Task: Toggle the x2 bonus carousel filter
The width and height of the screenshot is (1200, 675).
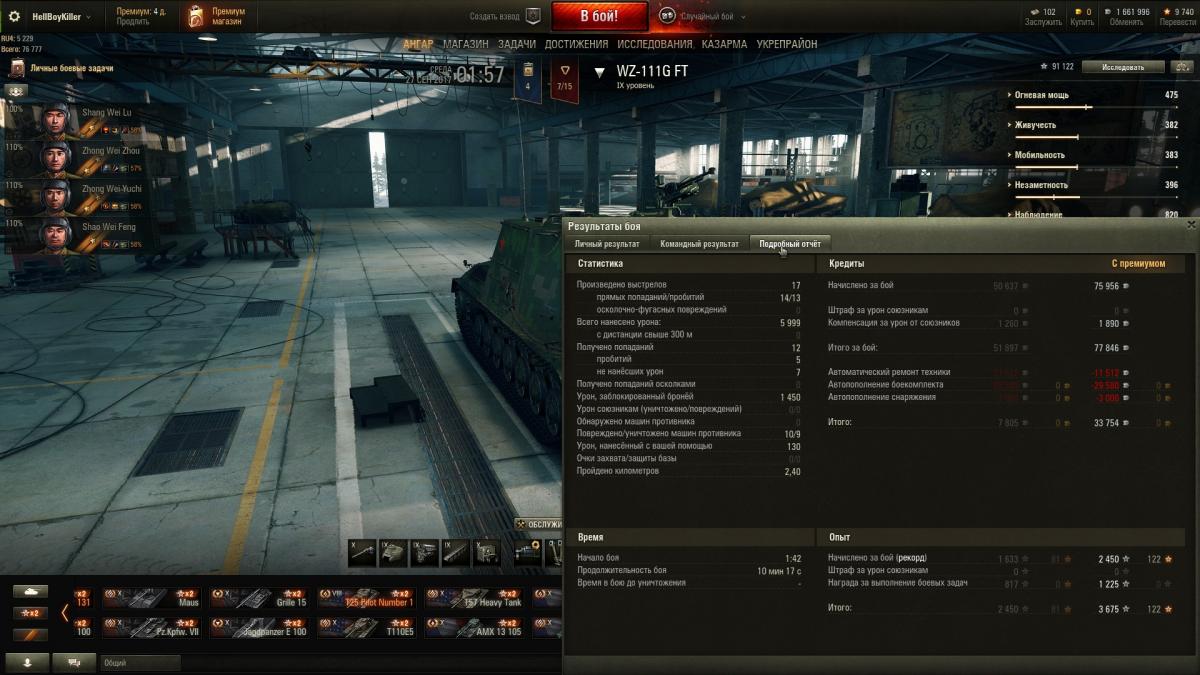Action: click(x=30, y=613)
